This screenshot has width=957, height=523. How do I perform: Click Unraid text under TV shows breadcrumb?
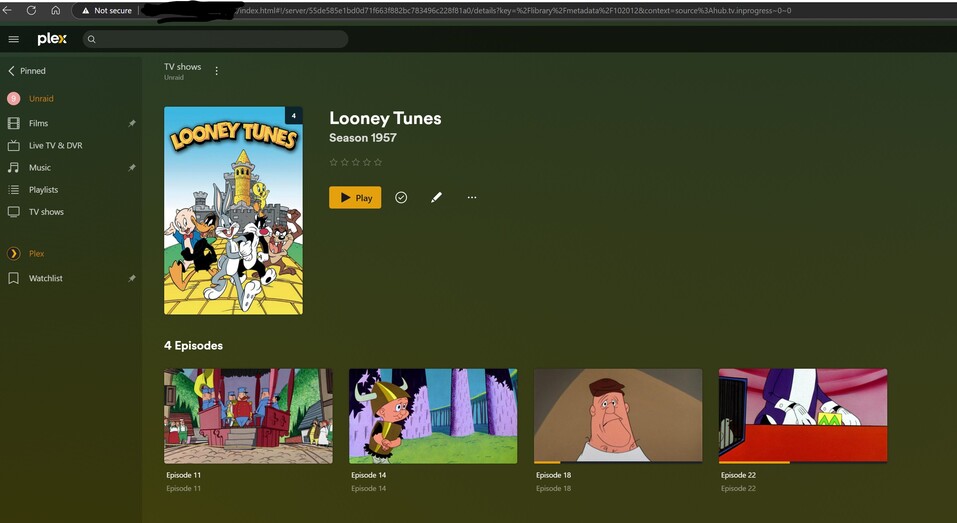click(x=174, y=78)
